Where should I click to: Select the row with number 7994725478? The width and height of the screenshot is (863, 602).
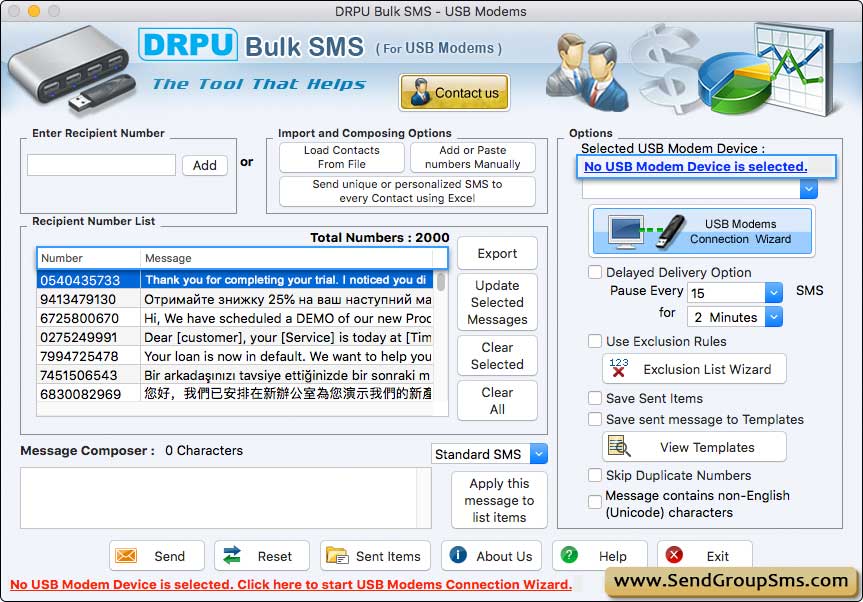(236, 356)
